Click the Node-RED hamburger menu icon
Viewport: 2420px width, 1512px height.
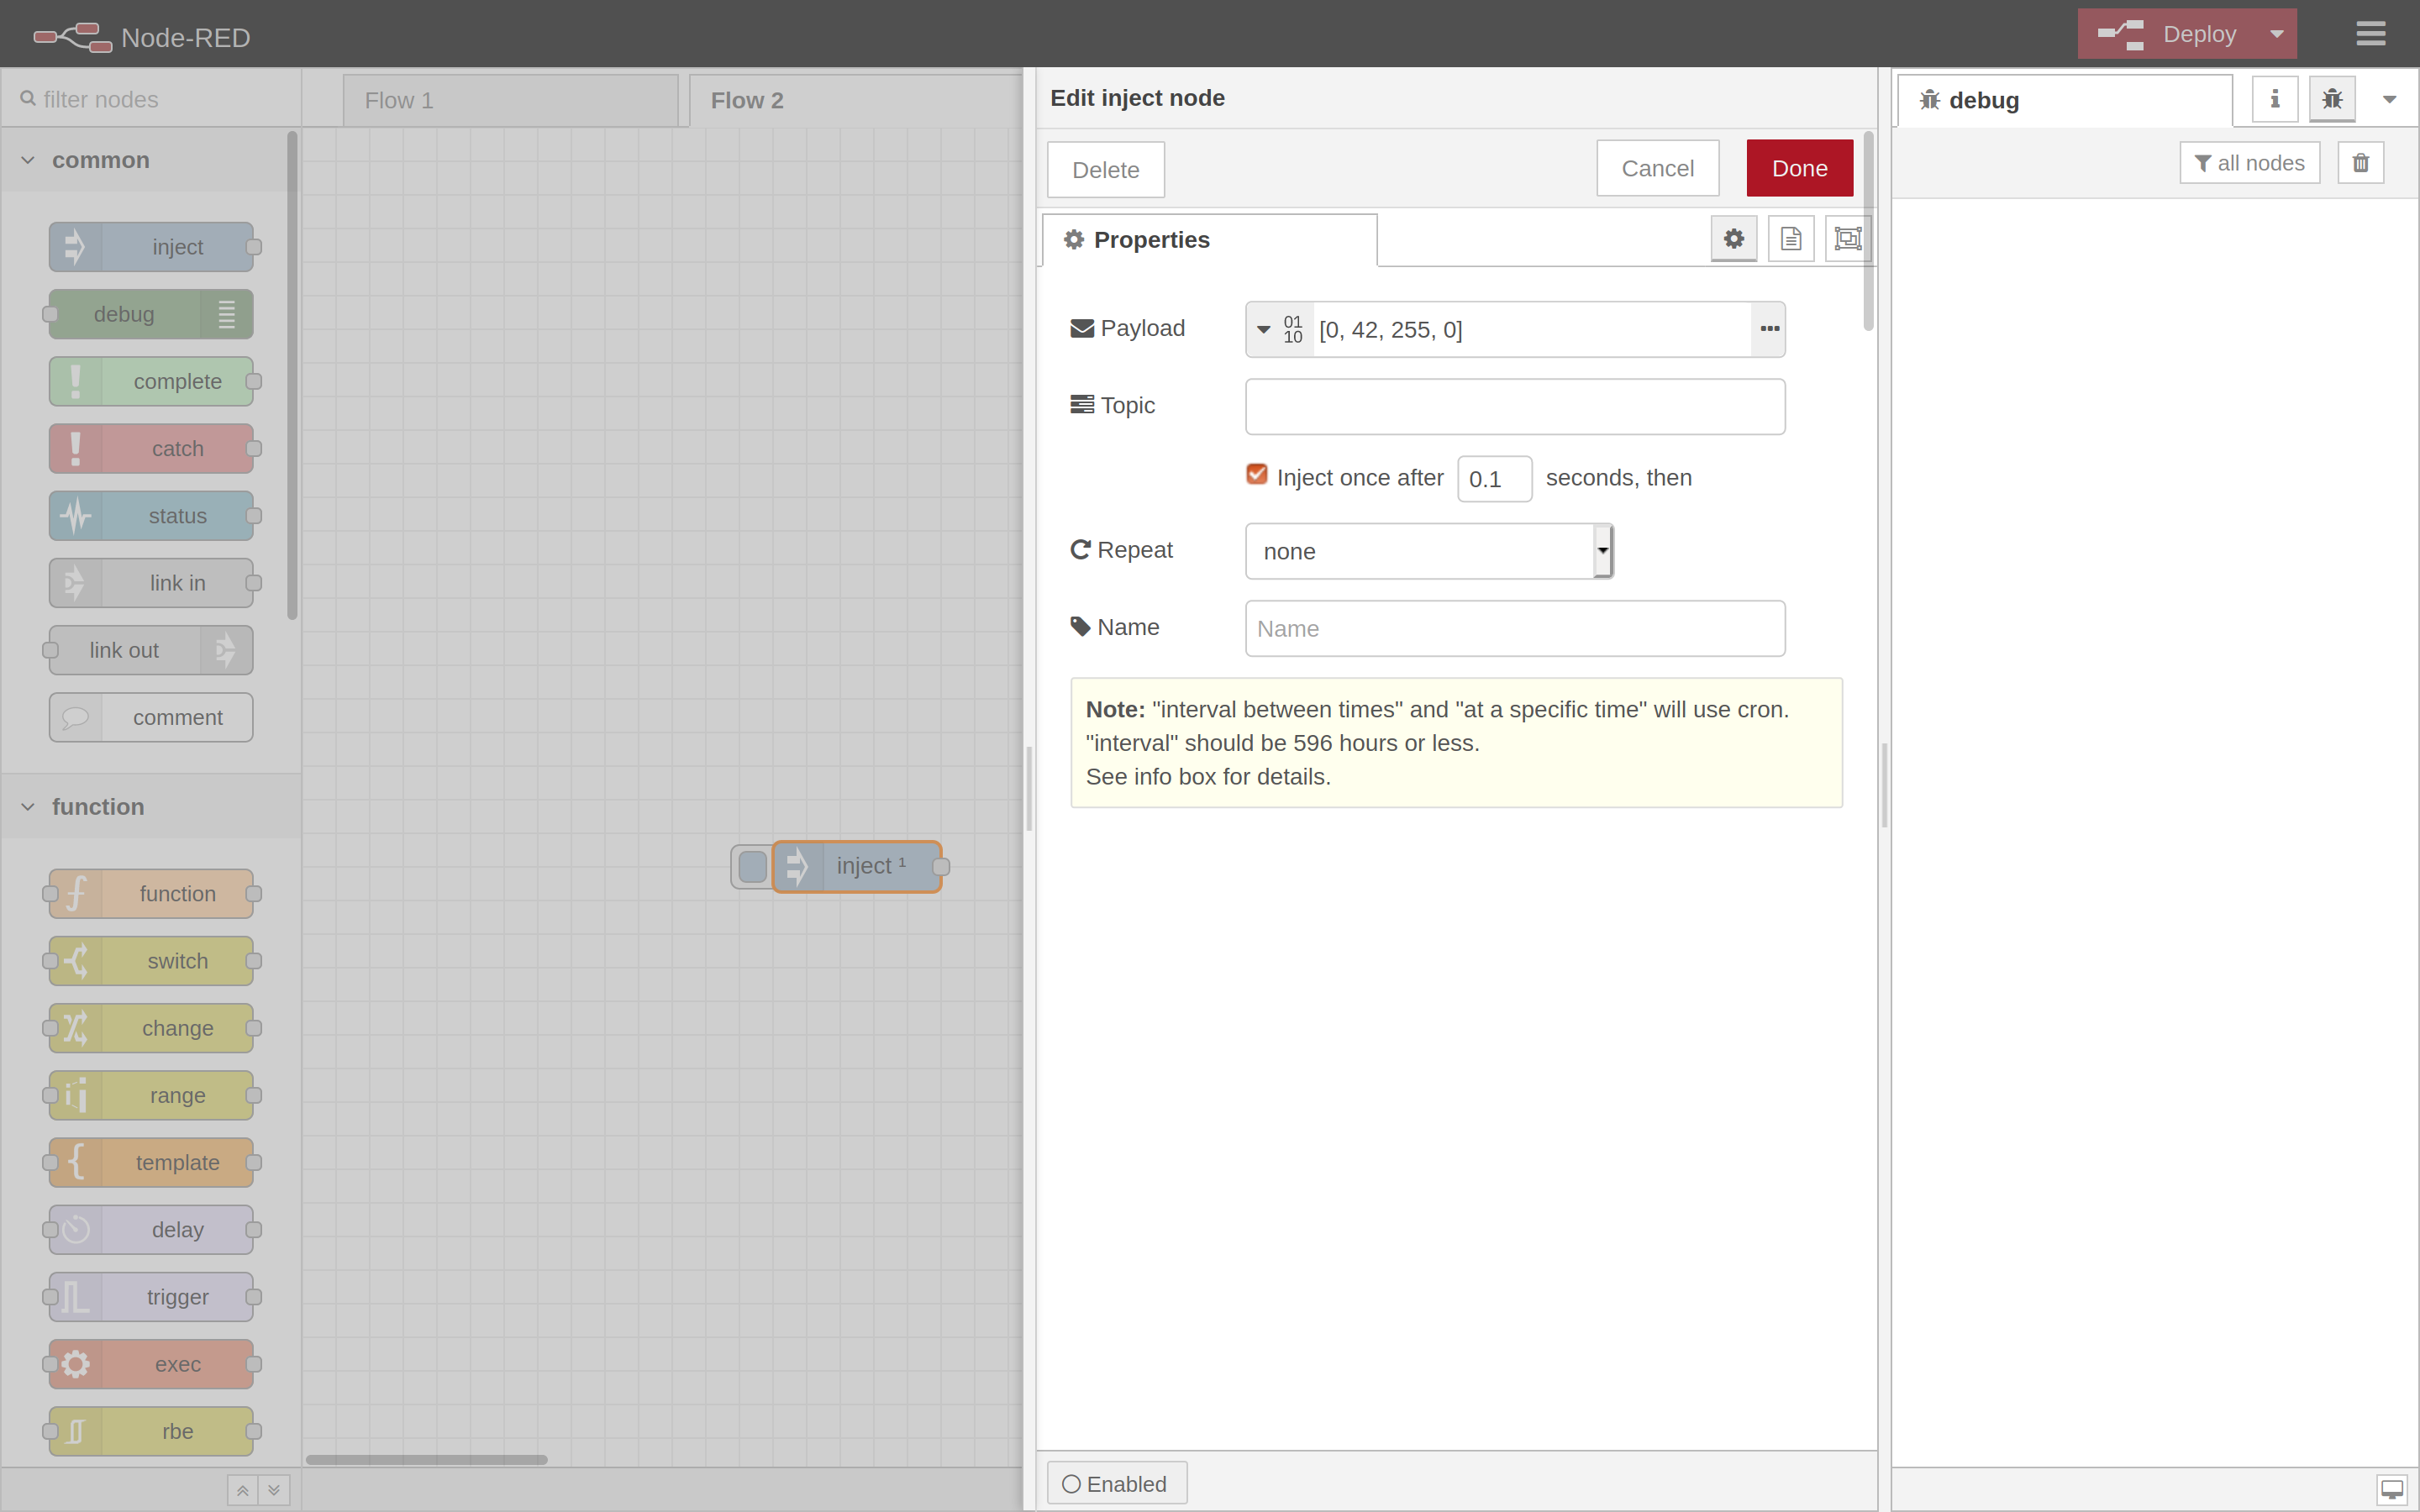(2371, 33)
